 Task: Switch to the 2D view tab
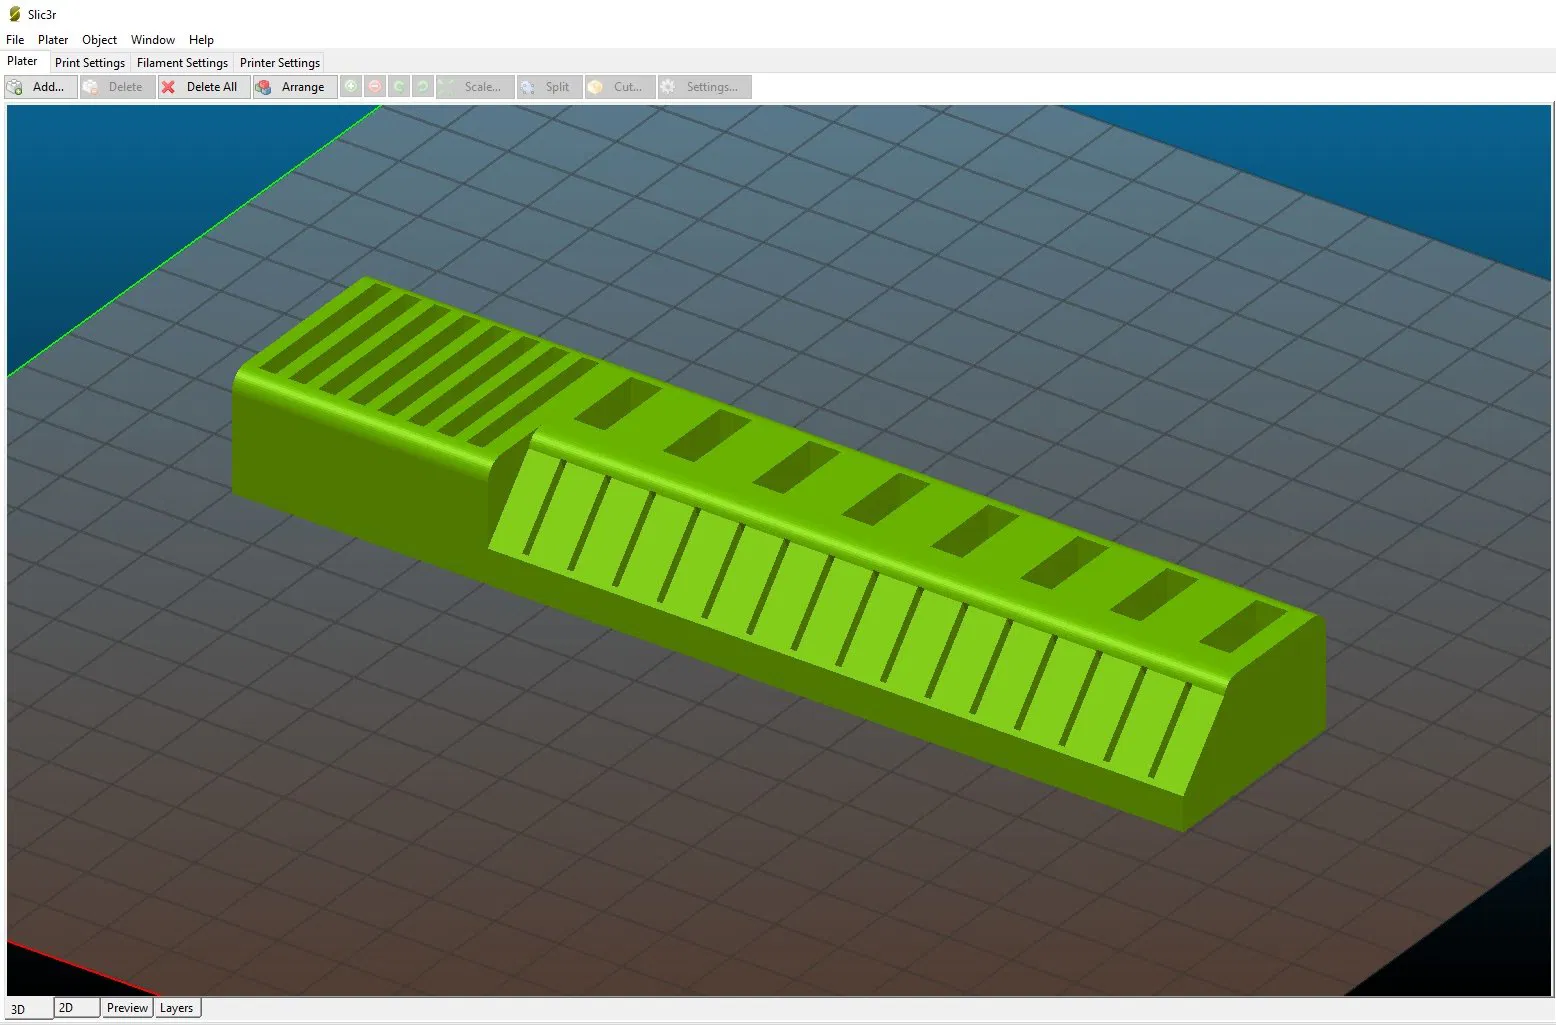[76, 1008]
